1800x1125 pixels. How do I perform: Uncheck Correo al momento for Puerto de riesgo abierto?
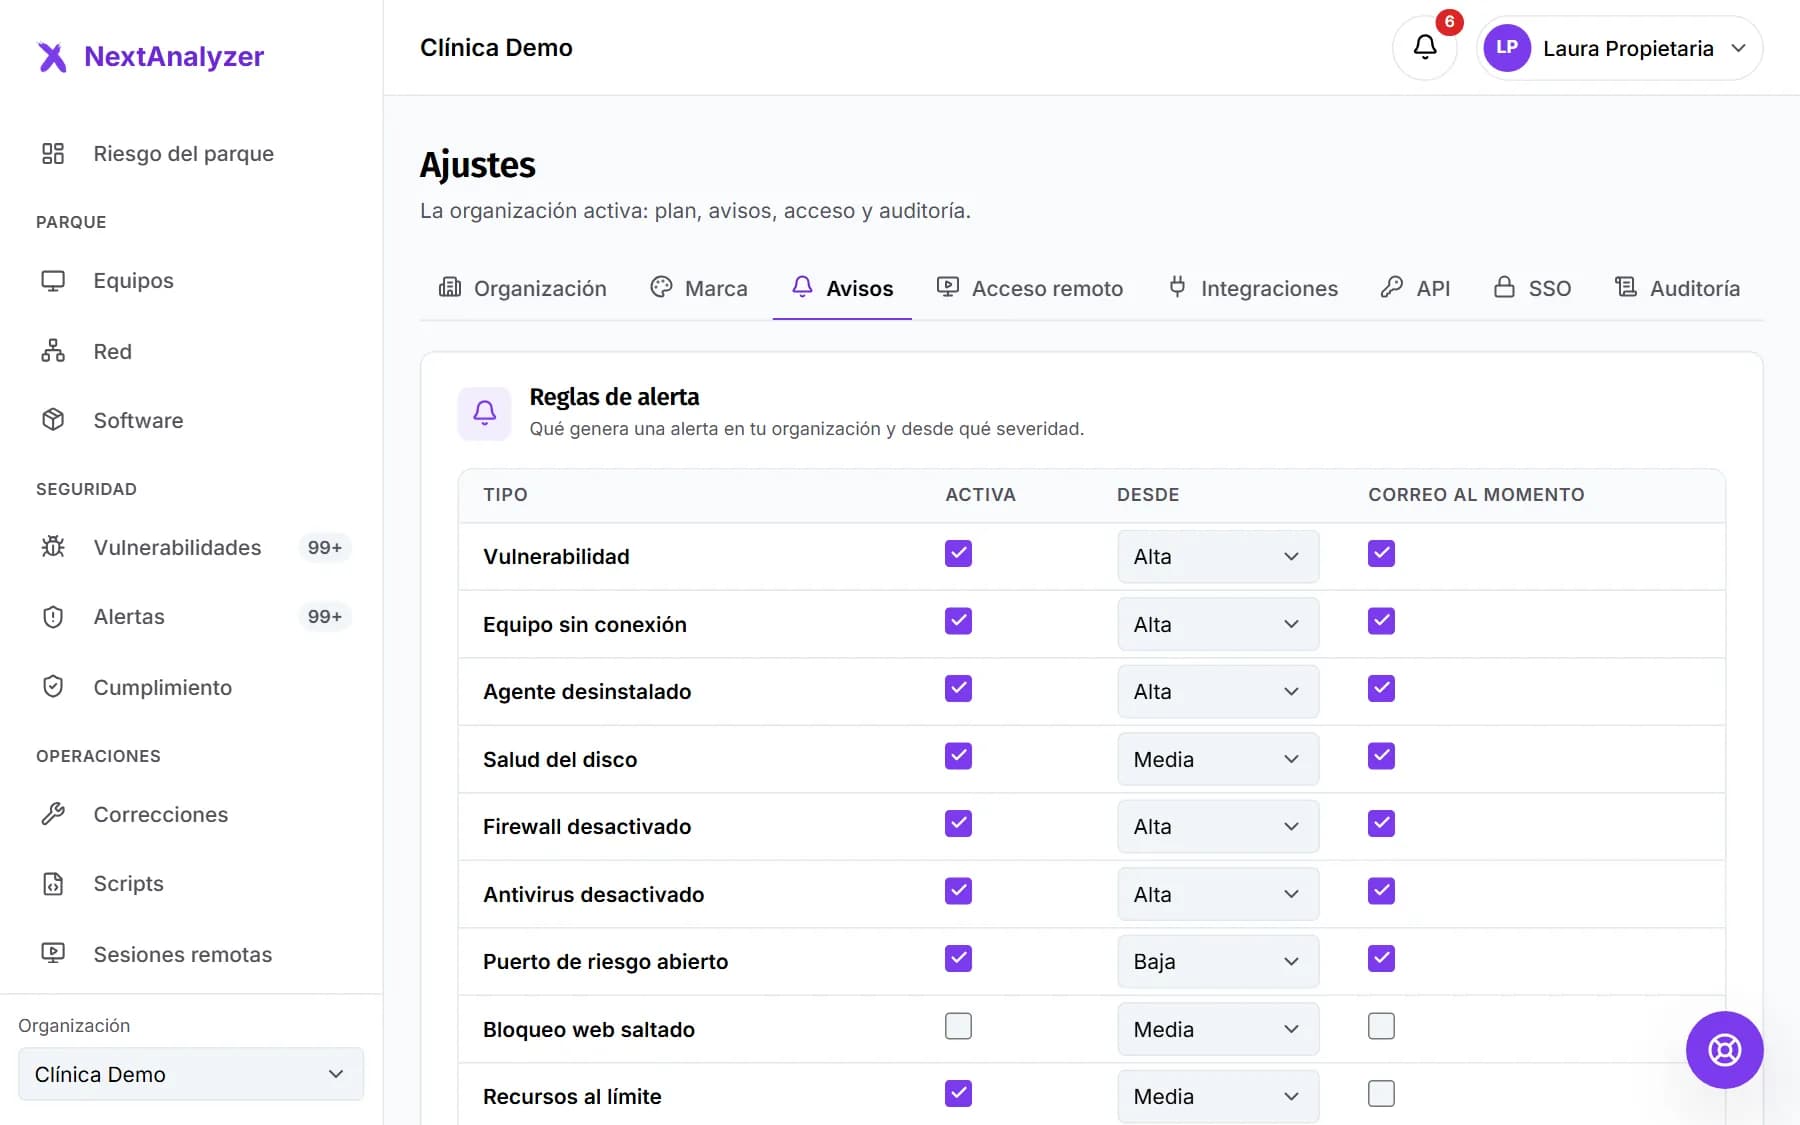coord(1381,959)
